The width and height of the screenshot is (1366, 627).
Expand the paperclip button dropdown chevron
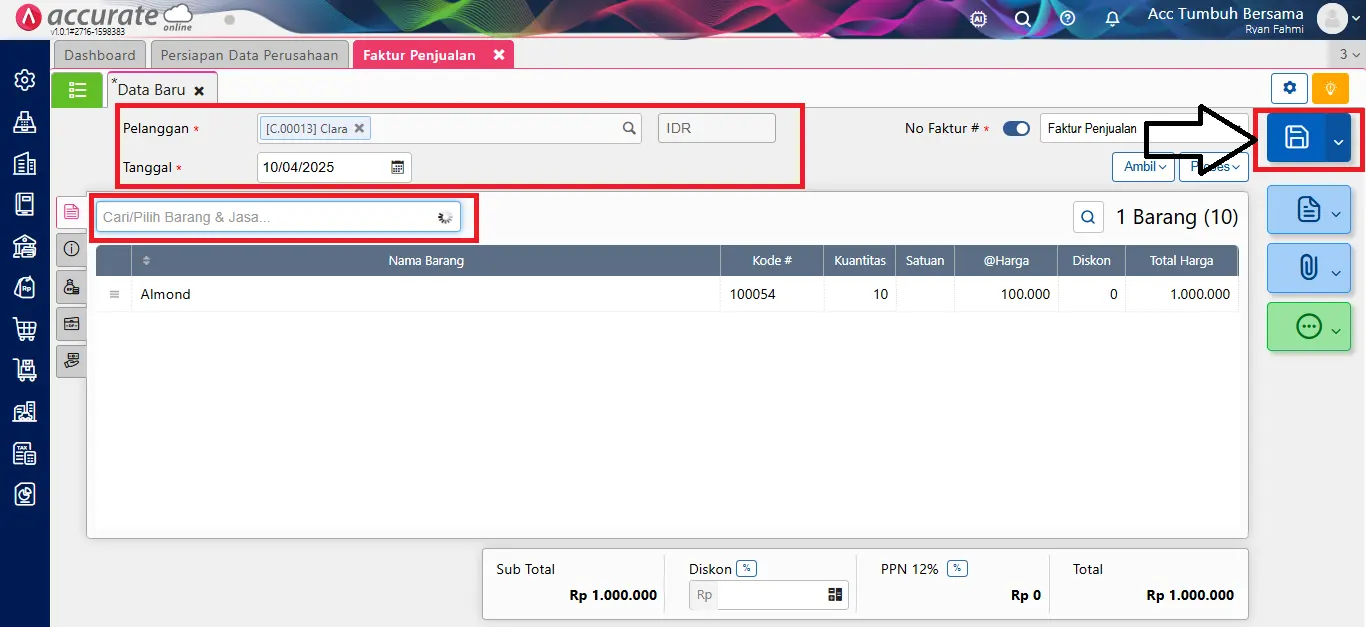pos(1336,271)
